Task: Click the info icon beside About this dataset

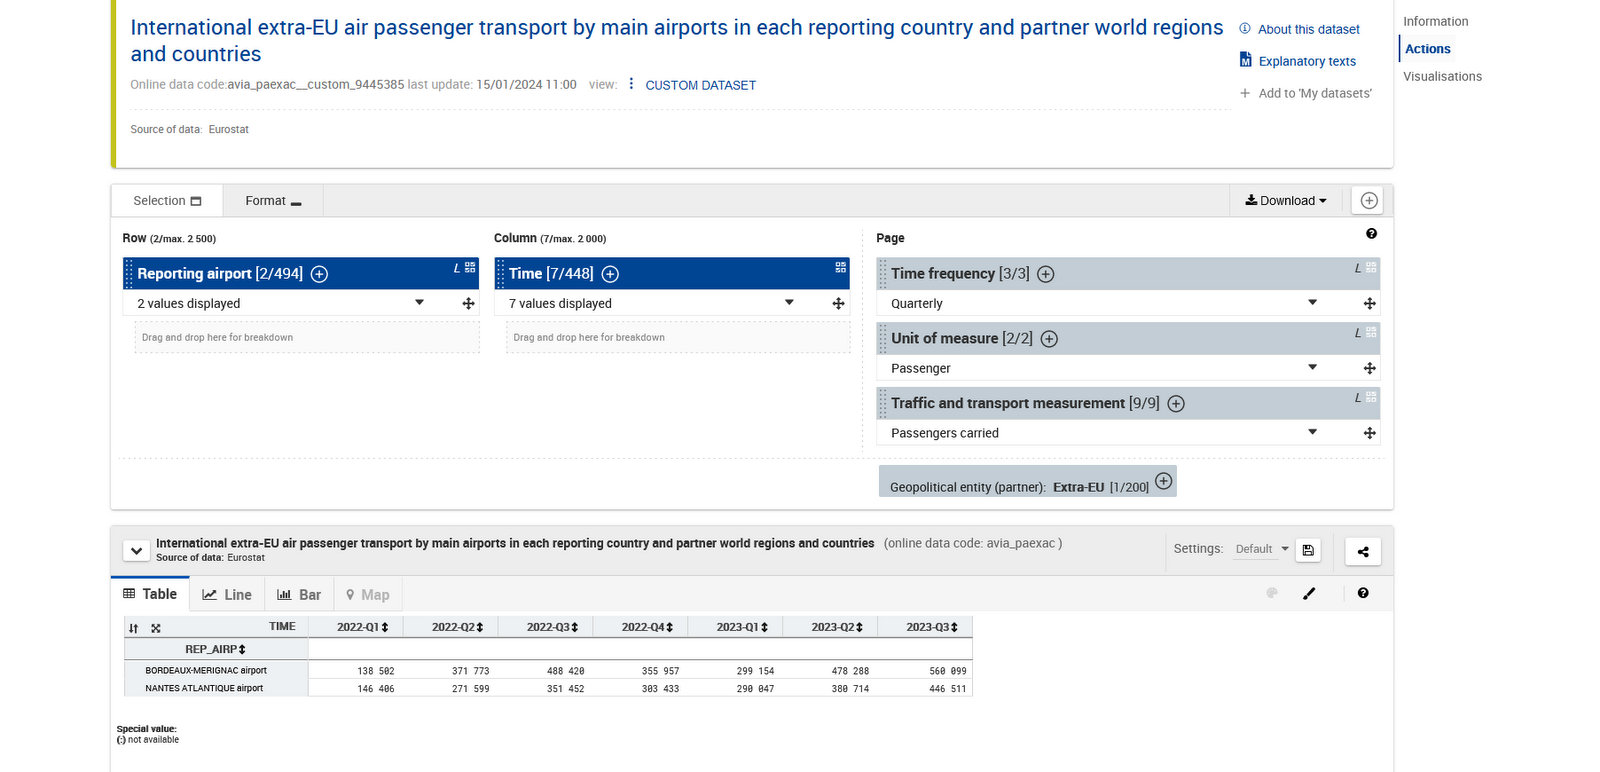Action: 1245,29
